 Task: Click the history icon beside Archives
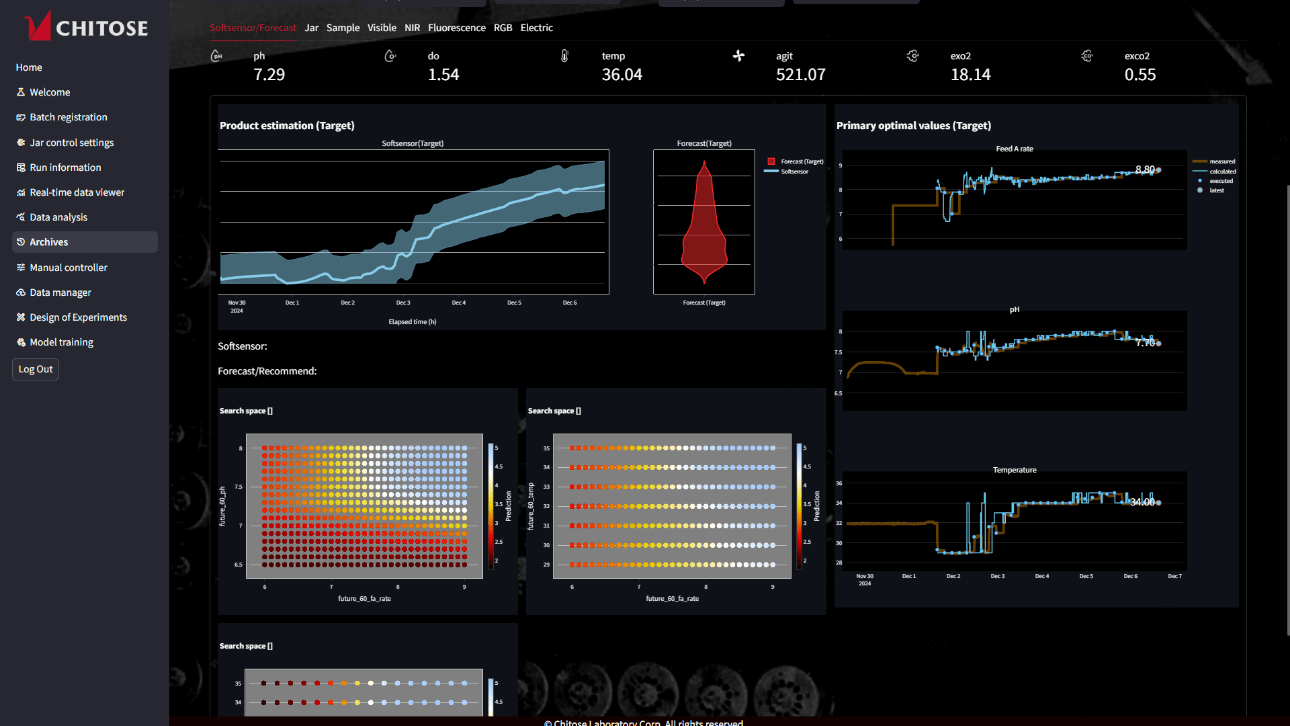click(21, 242)
